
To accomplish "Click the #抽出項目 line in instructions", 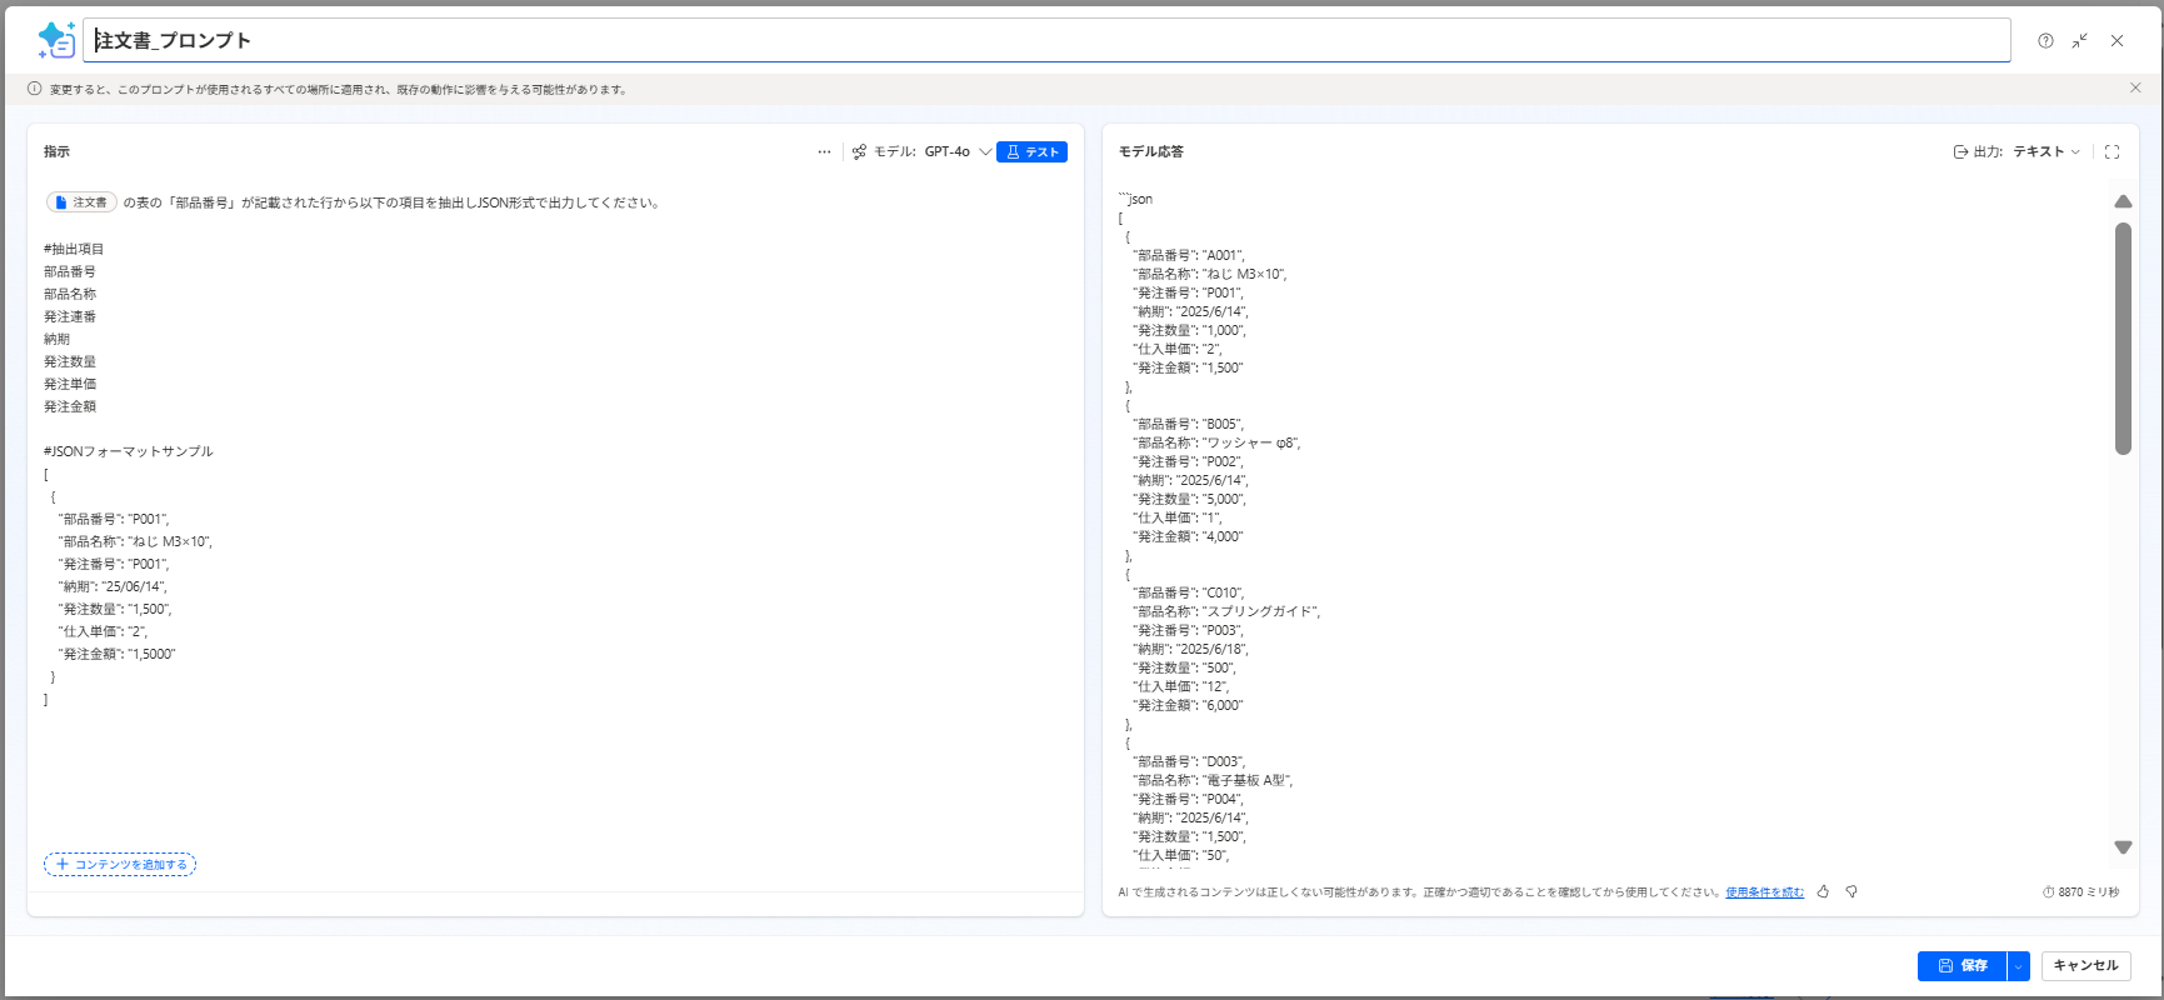I will tap(74, 249).
